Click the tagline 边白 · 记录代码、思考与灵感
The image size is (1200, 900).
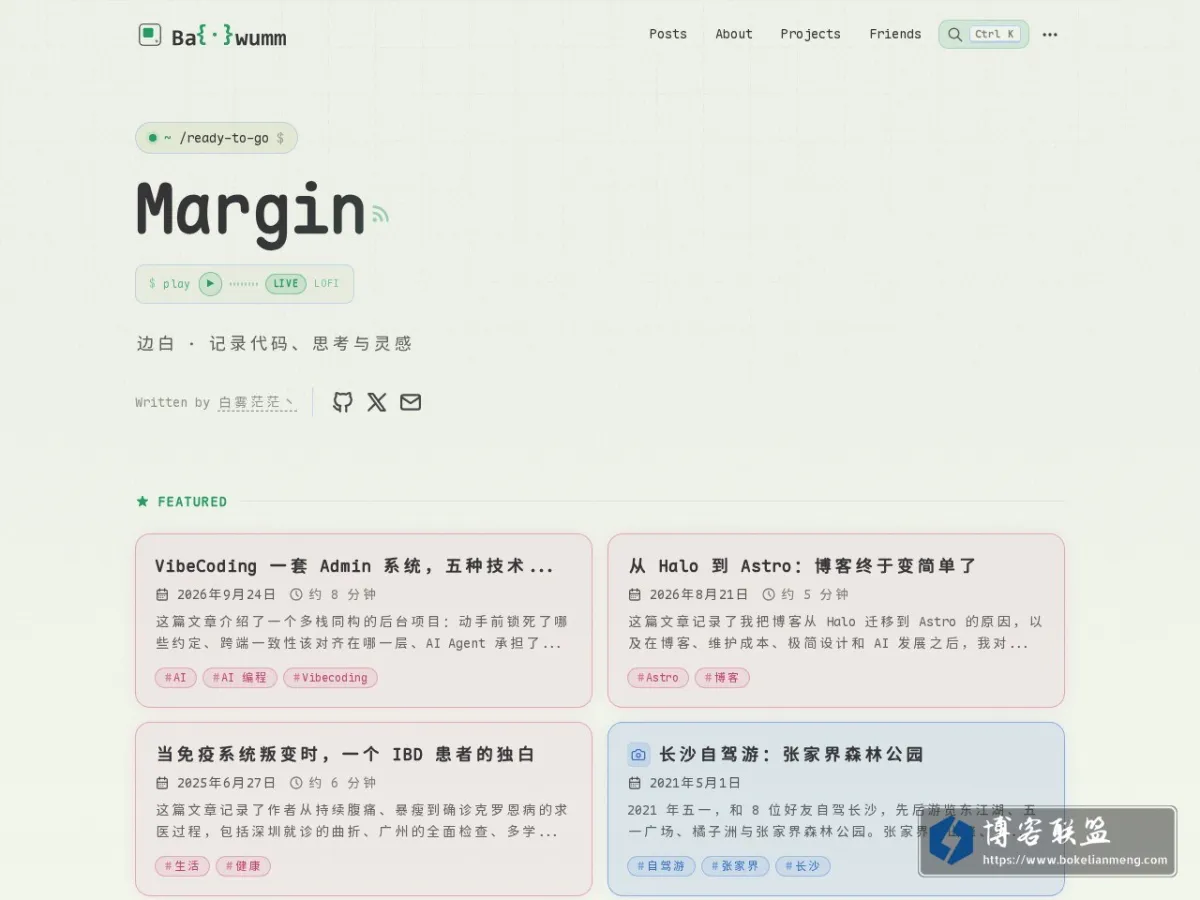pyautogui.click(x=274, y=343)
